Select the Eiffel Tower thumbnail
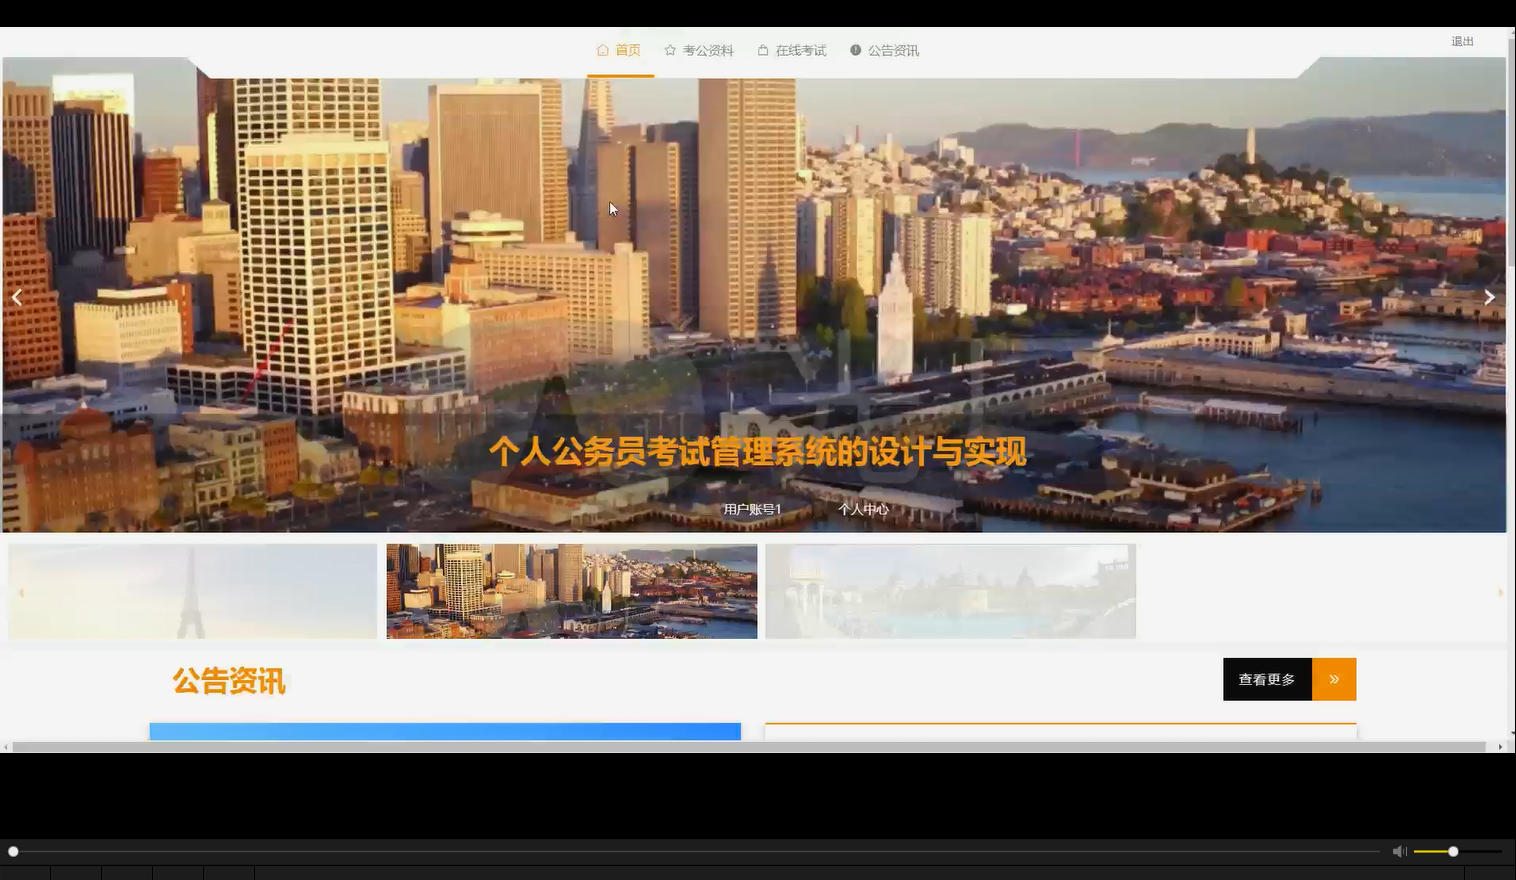1516x880 pixels. (192, 591)
